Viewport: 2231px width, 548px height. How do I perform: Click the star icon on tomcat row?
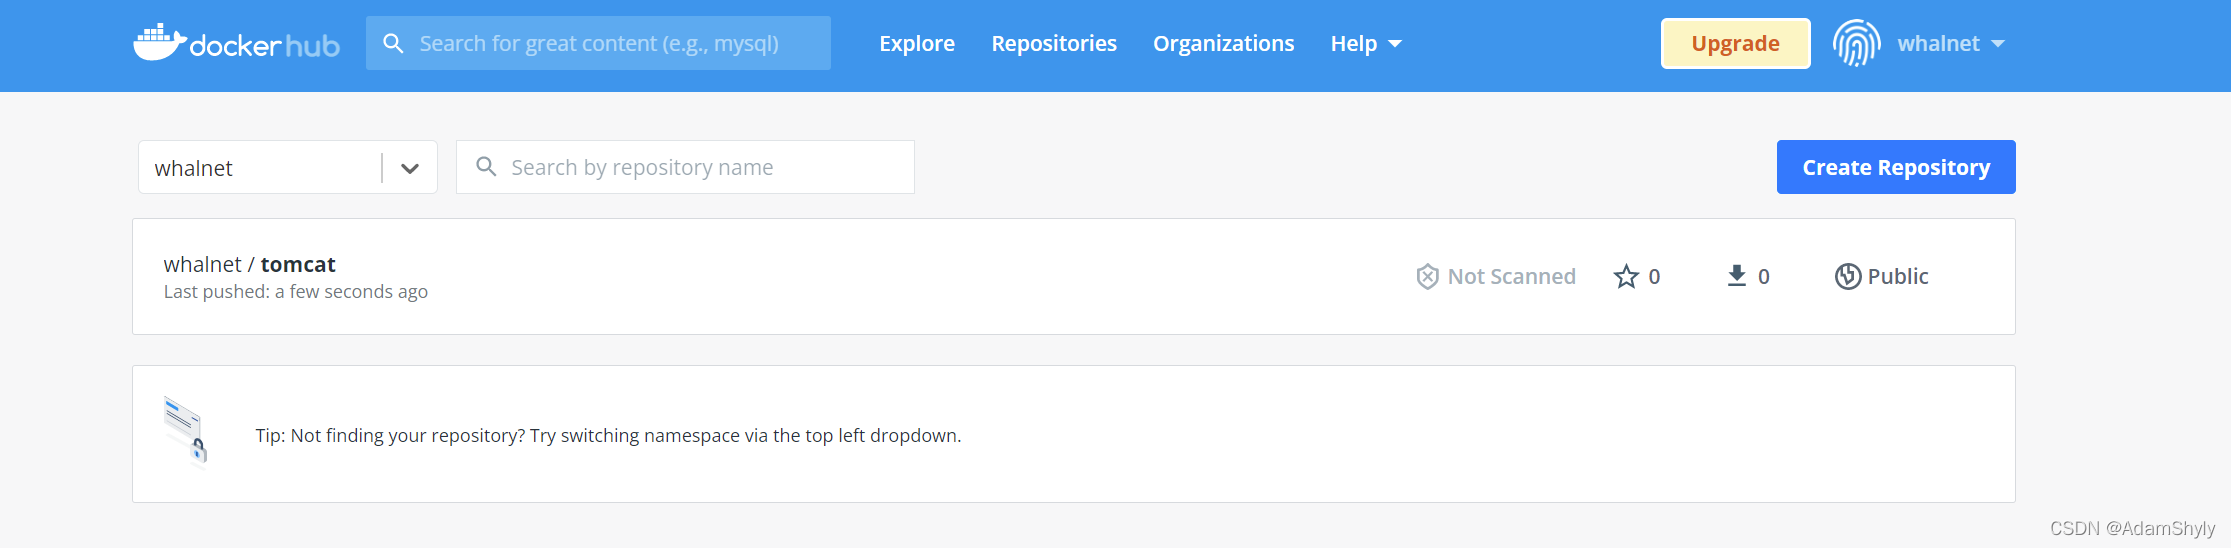(x=1626, y=276)
